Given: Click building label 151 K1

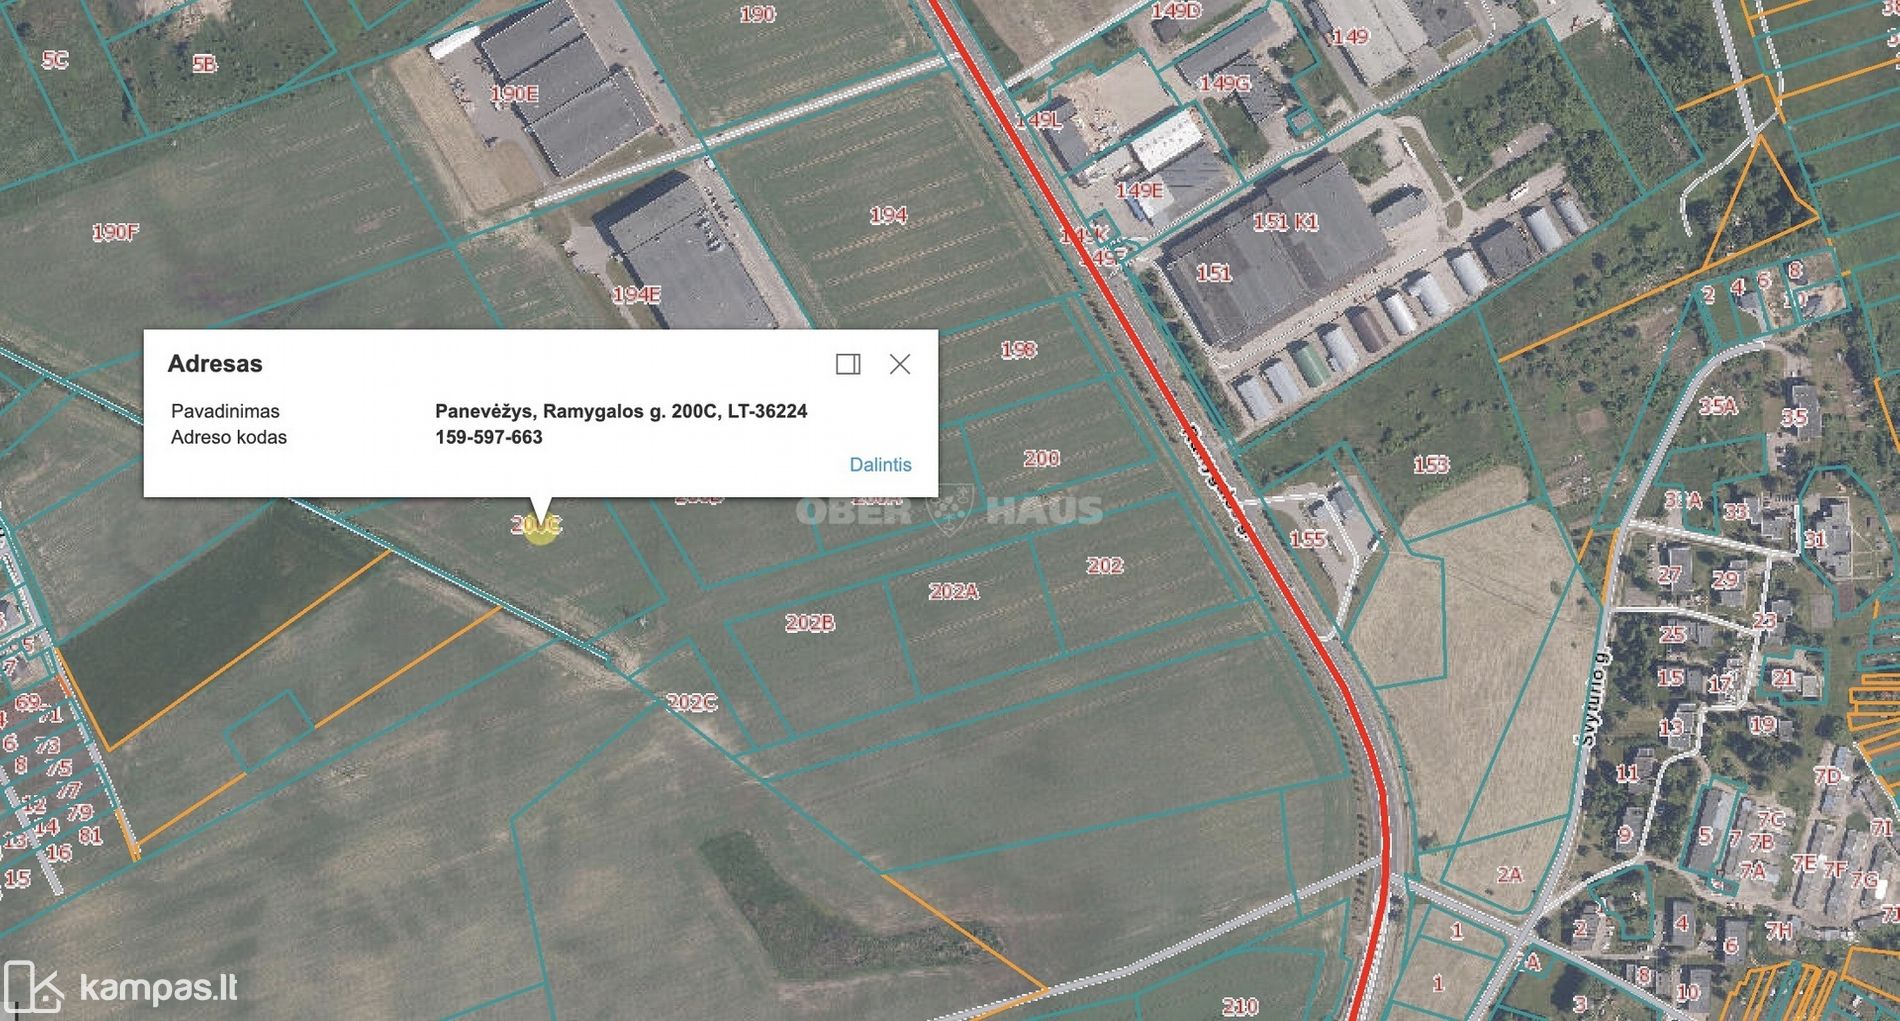Looking at the screenshot, I should (1285, 222).
